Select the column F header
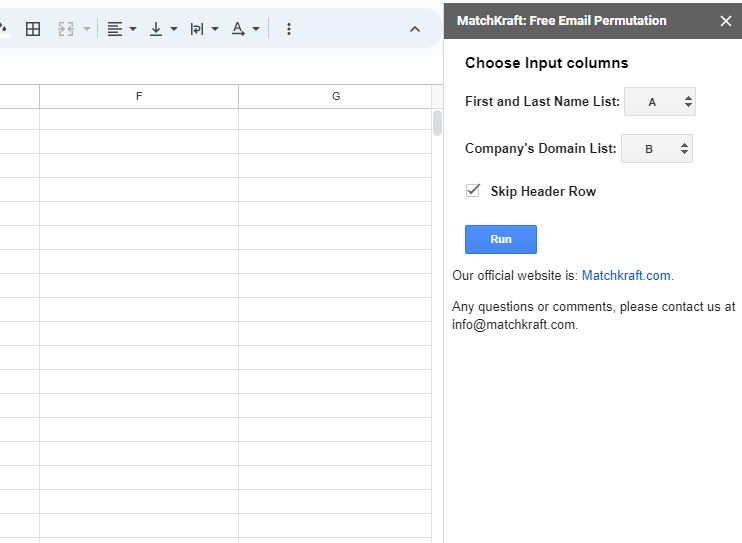This screenshot has height=543, width=742. (139, 97)
